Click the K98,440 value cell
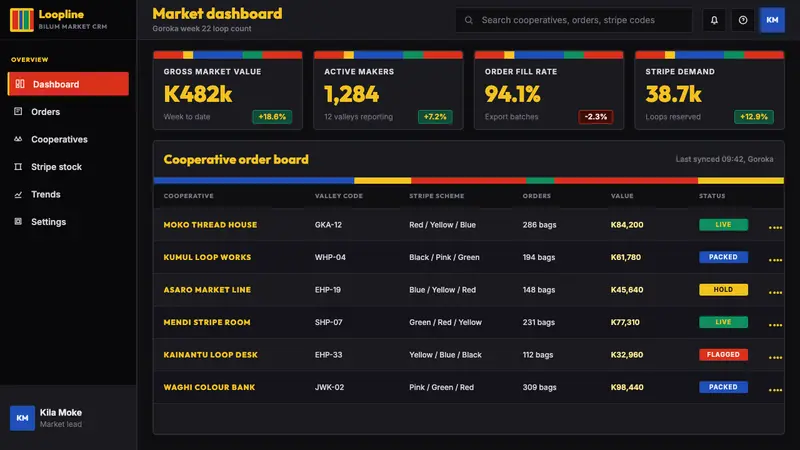The image size is (800, 450). [x=627, y=387]
